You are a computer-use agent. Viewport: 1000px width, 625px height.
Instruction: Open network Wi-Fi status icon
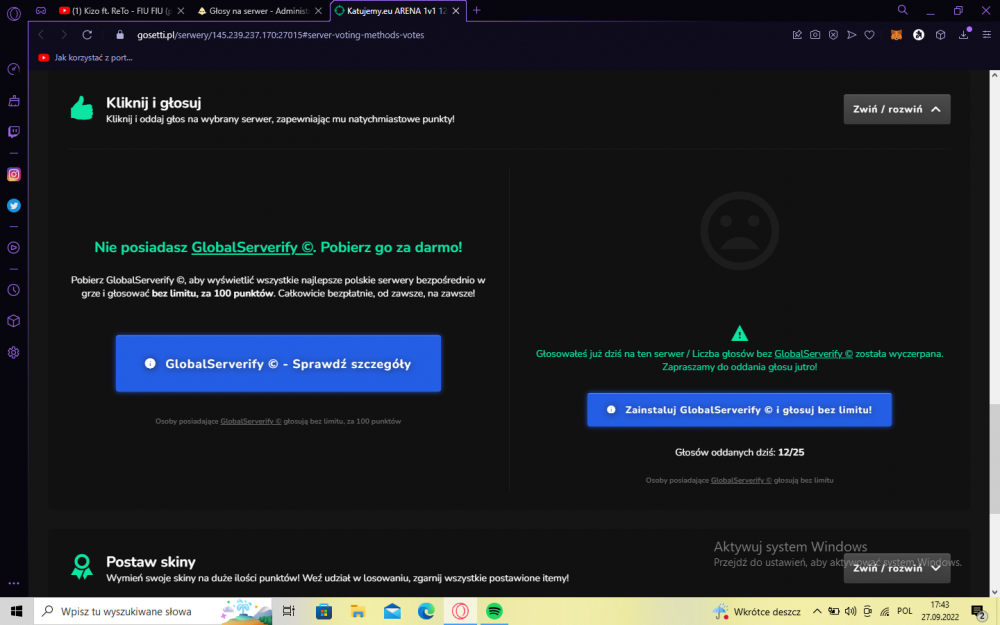[x=885, y=611]
